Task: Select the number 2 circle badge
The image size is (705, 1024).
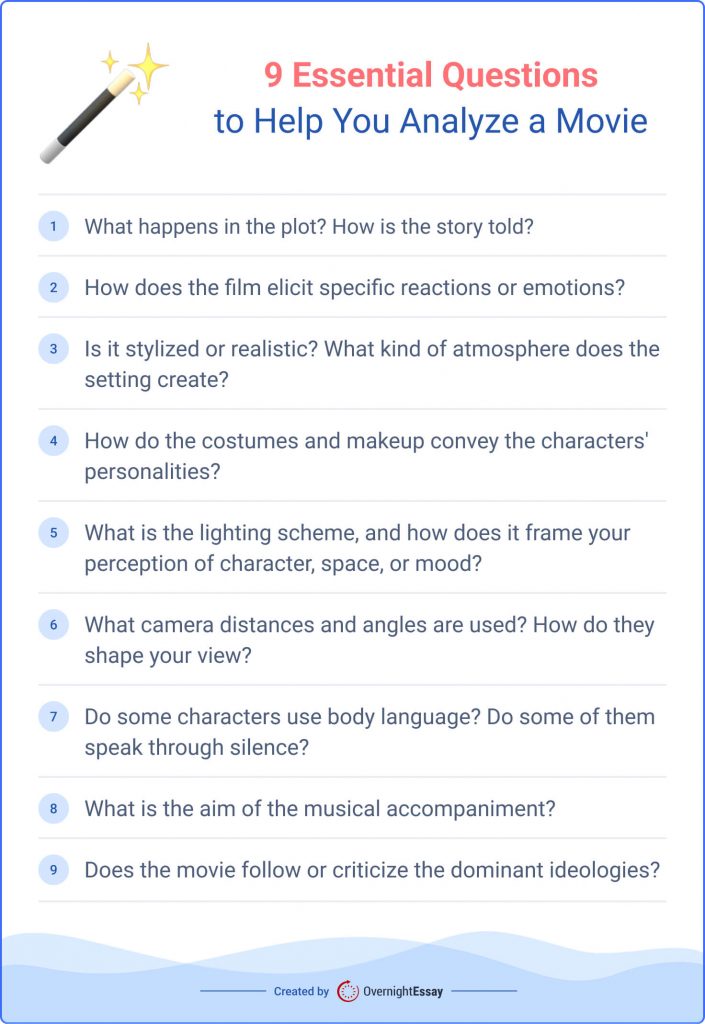Action: (x=54, y=288)
